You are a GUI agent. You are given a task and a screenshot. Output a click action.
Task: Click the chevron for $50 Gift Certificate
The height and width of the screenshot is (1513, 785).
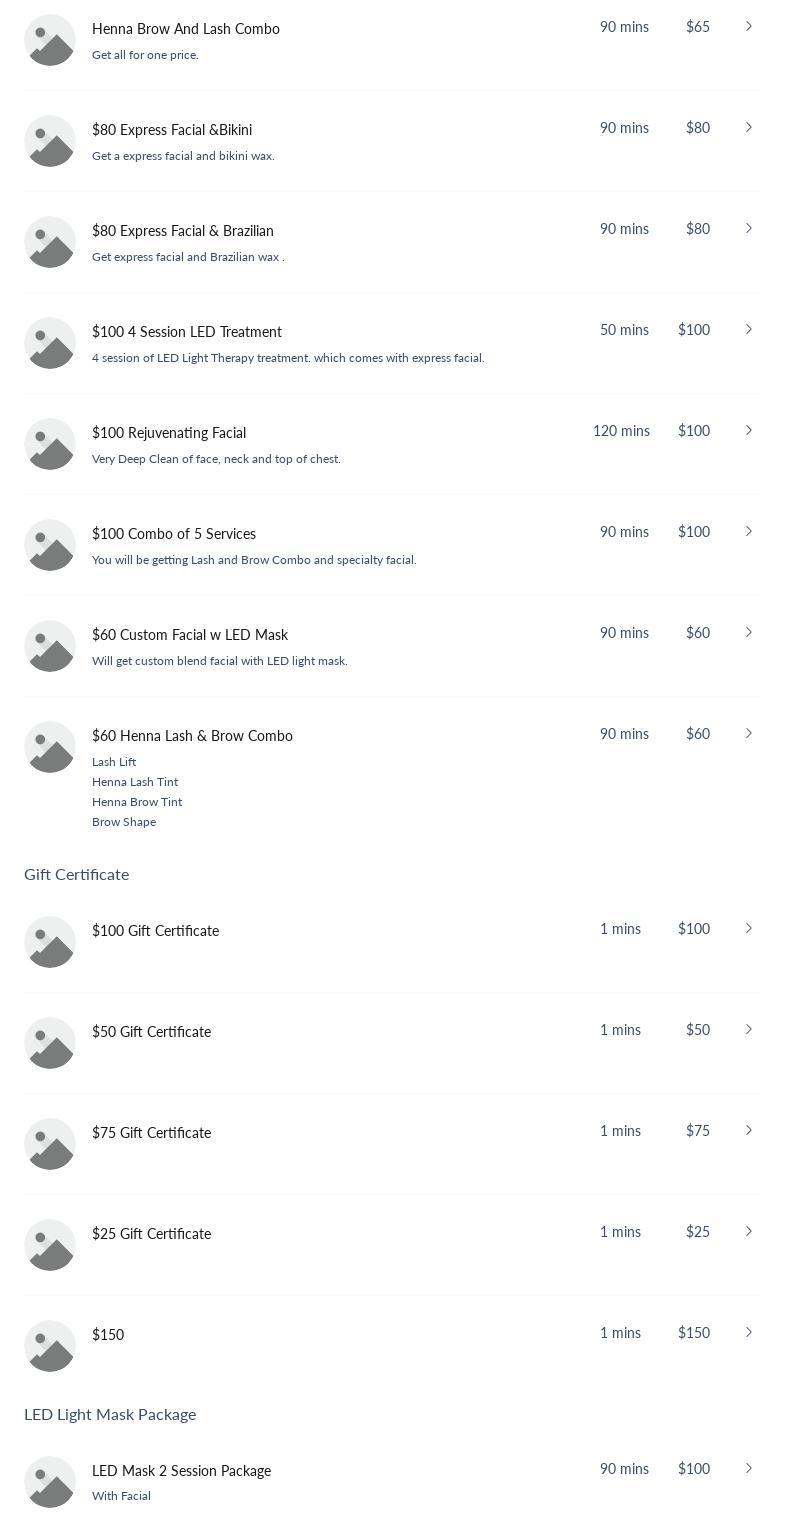[x=748, y=1030]
